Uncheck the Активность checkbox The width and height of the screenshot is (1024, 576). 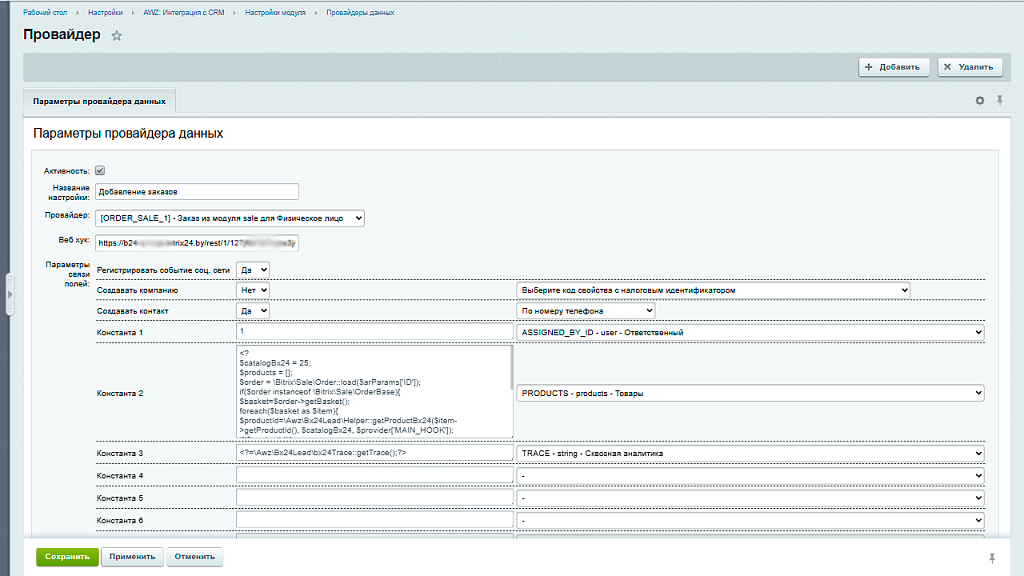tap(99, 170)
